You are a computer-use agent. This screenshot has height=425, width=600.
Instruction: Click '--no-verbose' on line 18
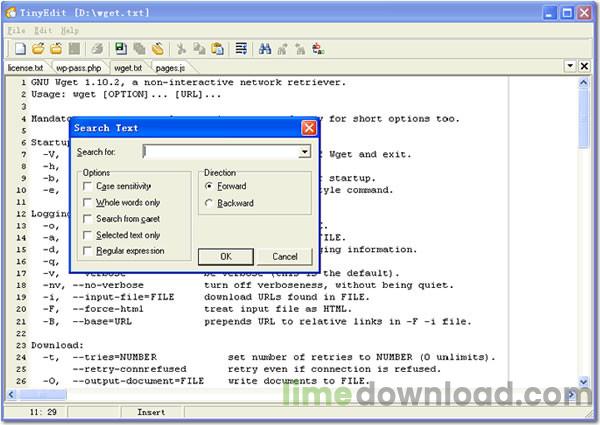pos(108,285)
